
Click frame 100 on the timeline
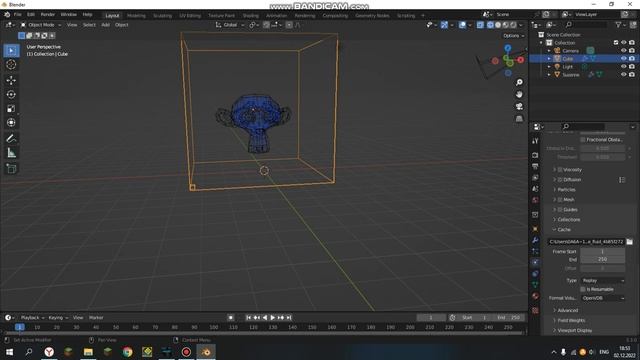tap(213, 327)
